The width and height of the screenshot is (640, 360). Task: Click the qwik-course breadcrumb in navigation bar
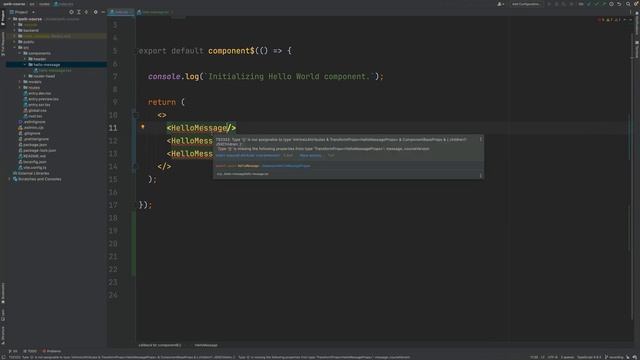tap(14, 4)
